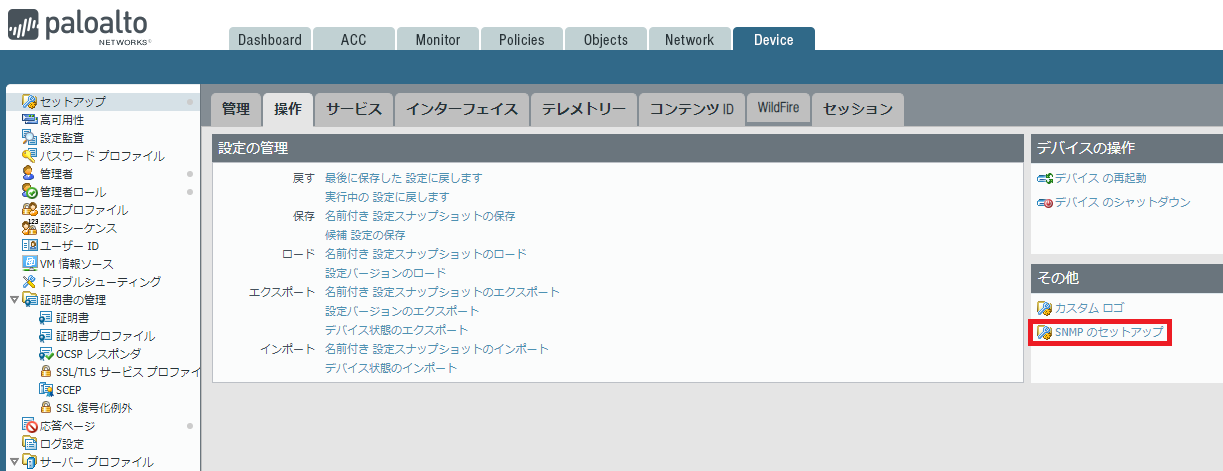This screenshot has height=471, width=1223.
Task: Click the デバイス の再起動 icon
Action: [x=1045, y=179]
